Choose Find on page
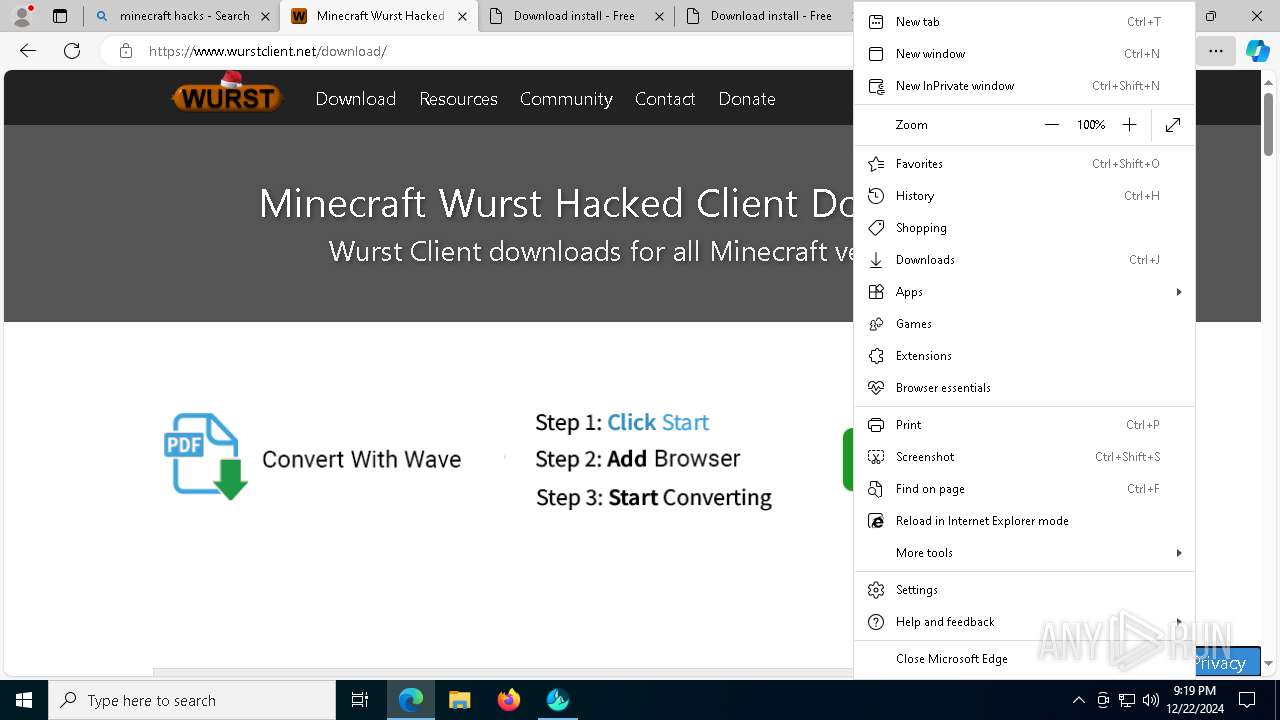This screenshot has height=720, width=1280. pyautogui.click(x=1024, y=489)
